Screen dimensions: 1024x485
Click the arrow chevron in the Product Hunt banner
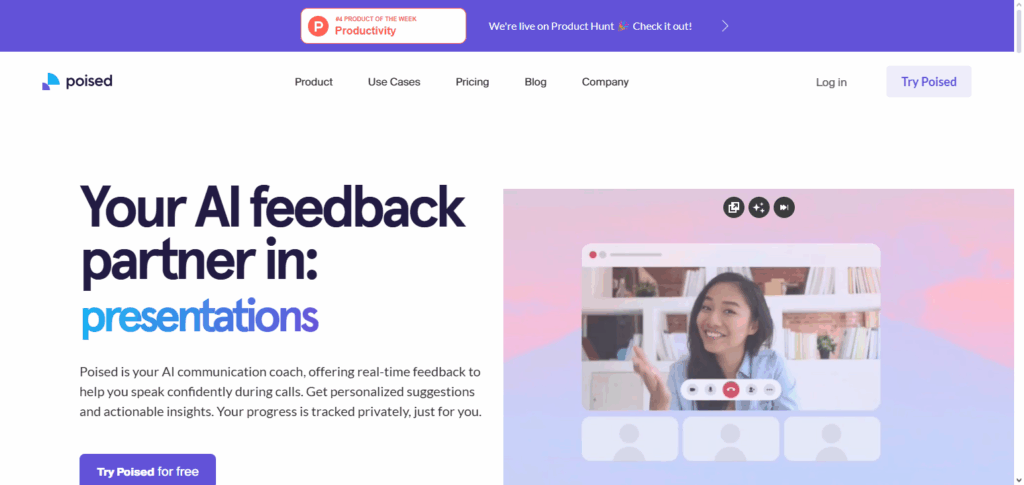click(725, 26)
